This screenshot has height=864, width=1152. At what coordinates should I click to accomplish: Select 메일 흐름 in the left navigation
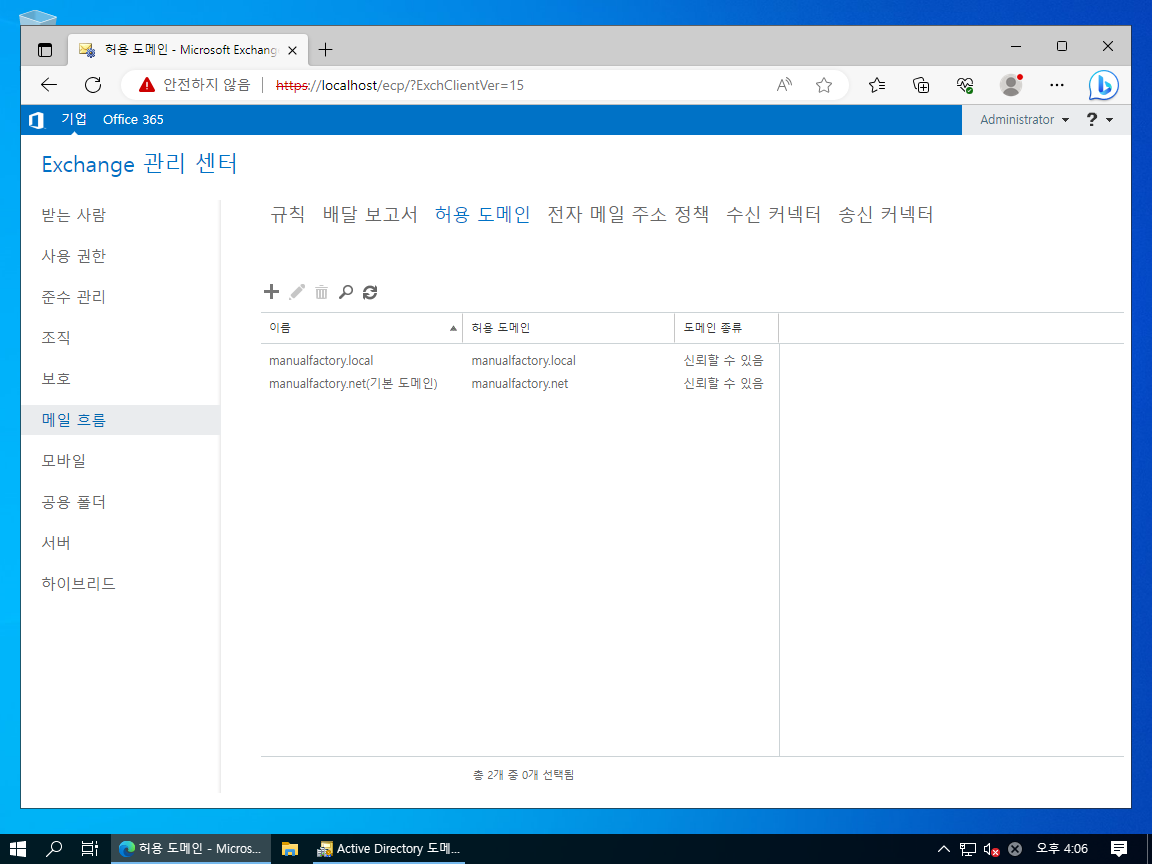point(120,420)
